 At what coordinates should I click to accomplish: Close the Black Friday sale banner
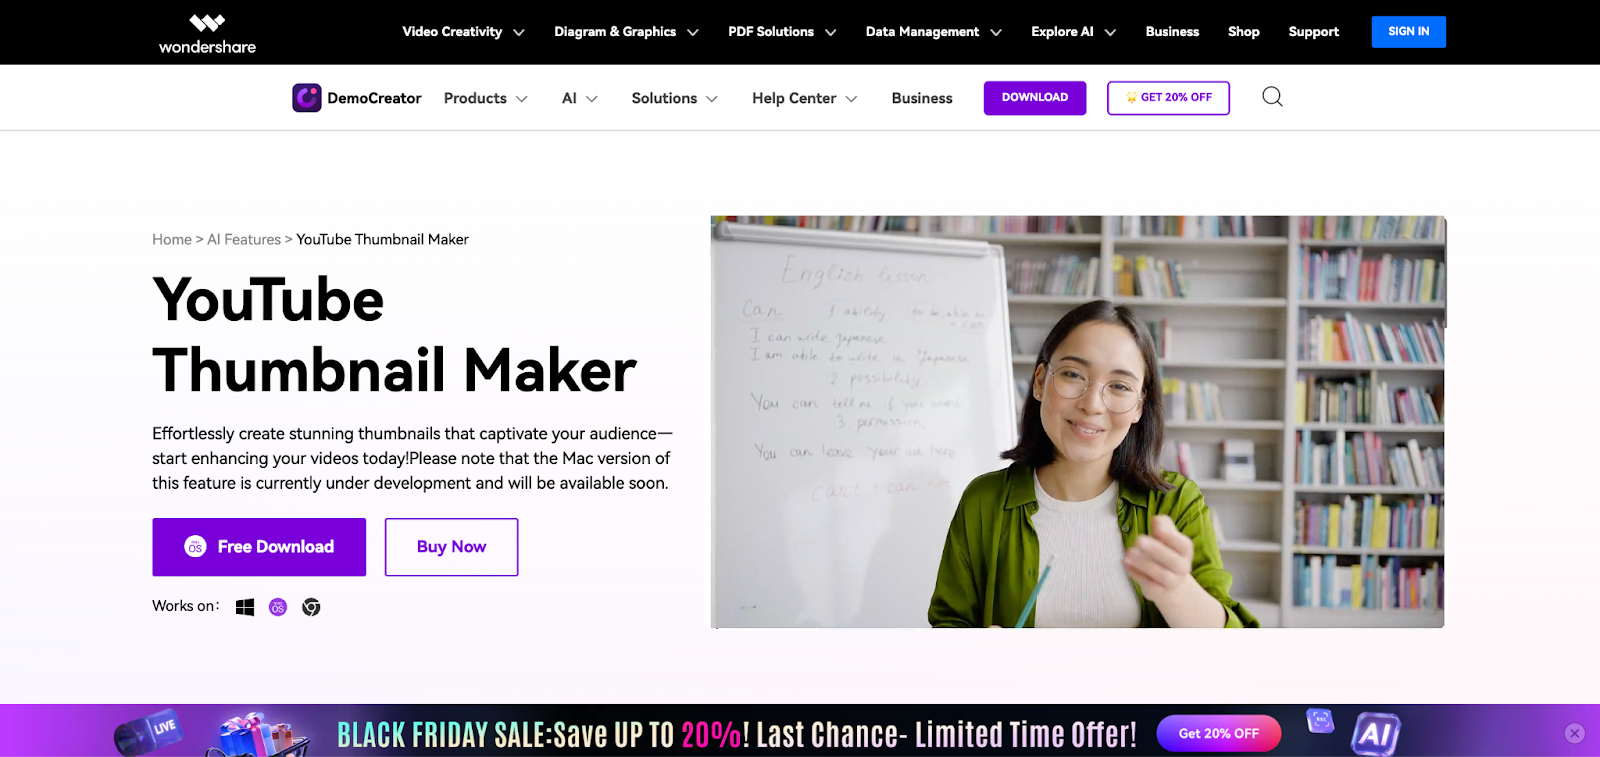point(1574,733)
